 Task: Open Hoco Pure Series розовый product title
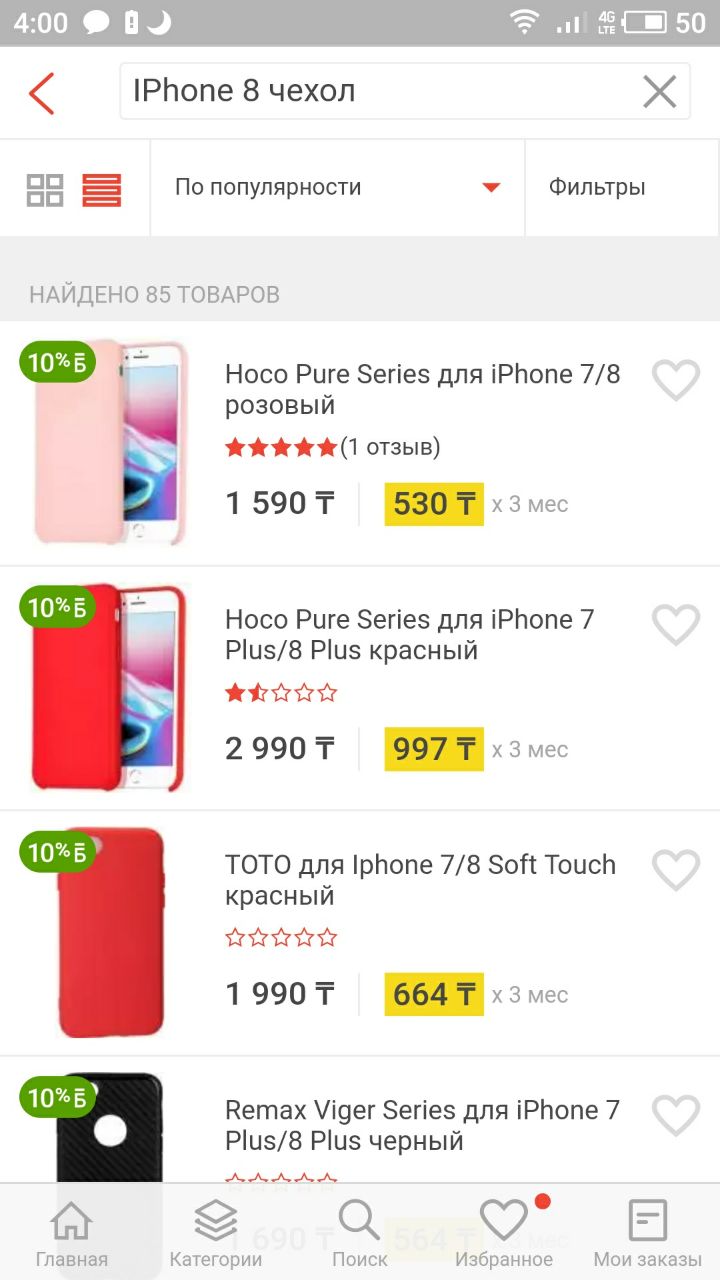pyautogui.click(x=422, y=389)
